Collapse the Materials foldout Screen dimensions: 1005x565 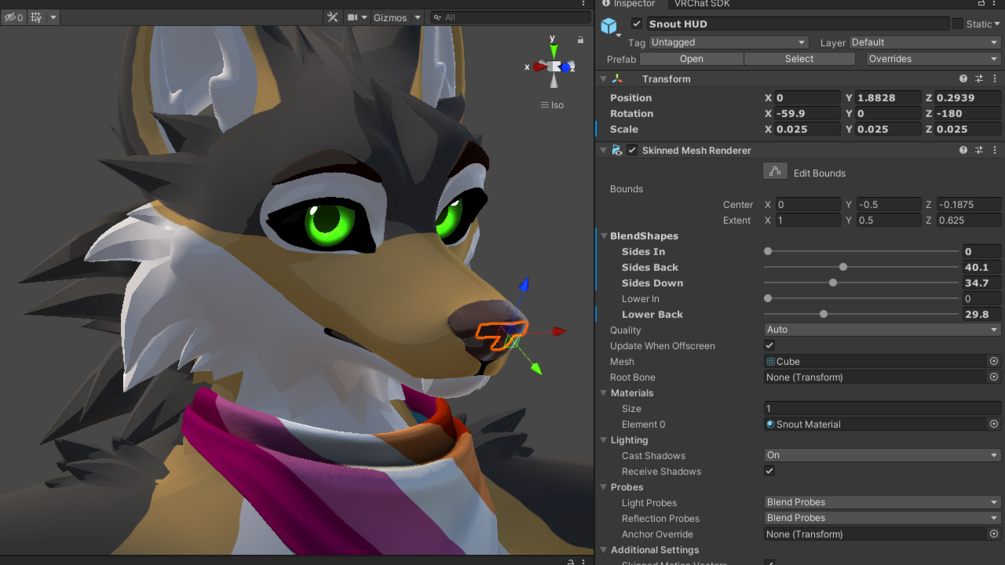pyautogui.click(x=604, y=393)
